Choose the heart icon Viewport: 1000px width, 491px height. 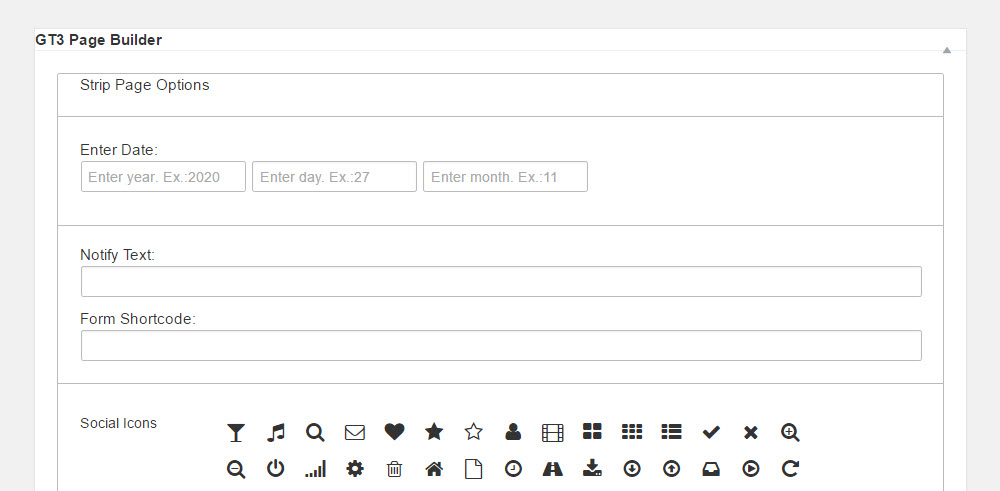coord(394,432)
